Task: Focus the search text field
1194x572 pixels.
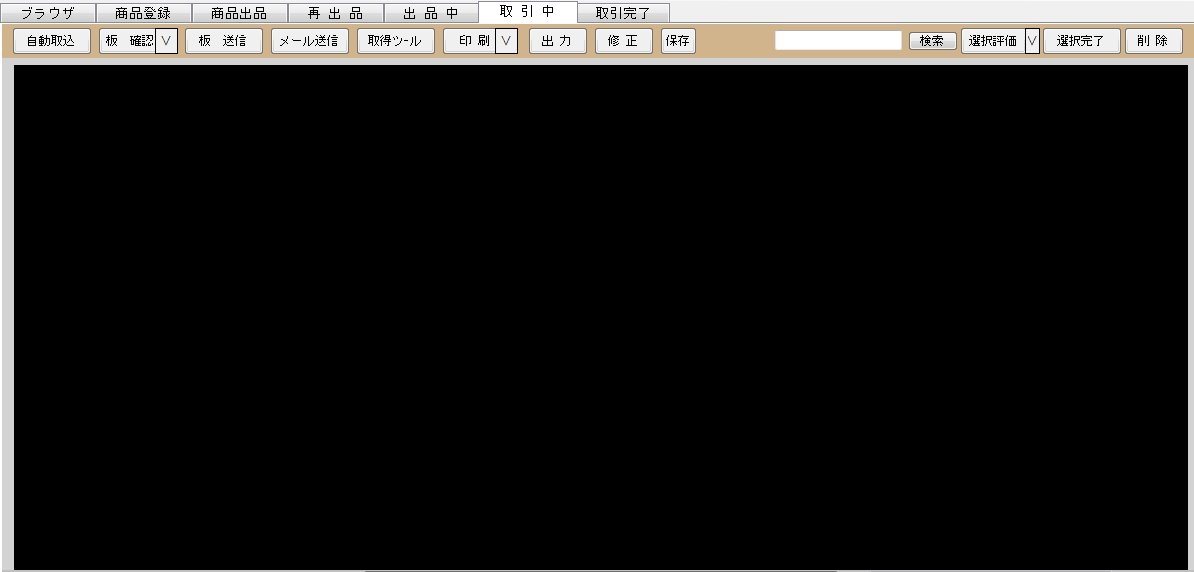Action: coord(838,41)
